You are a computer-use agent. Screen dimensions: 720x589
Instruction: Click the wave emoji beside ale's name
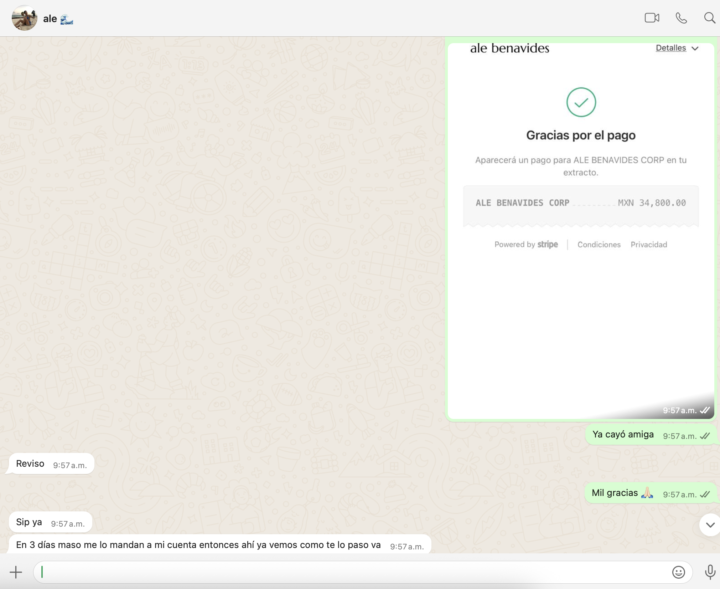click(67, 20)
